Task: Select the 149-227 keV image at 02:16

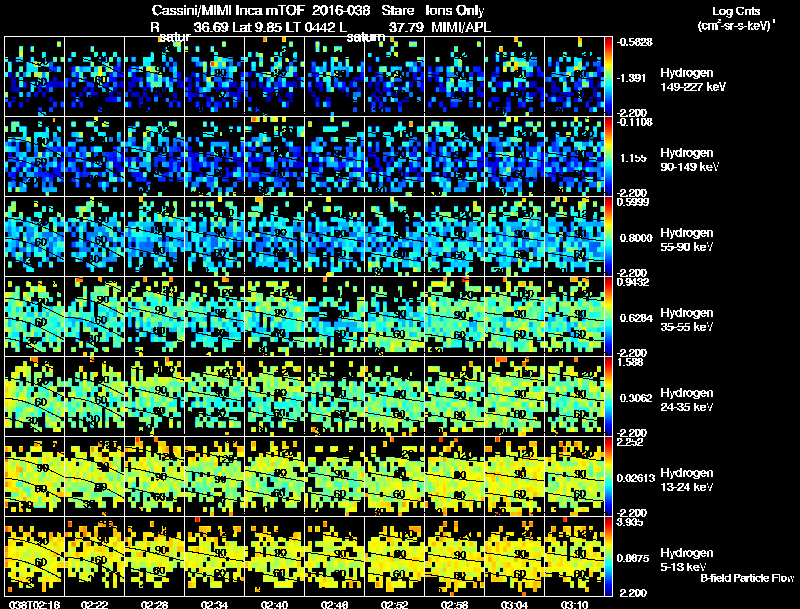Action: tap(35, 76)
